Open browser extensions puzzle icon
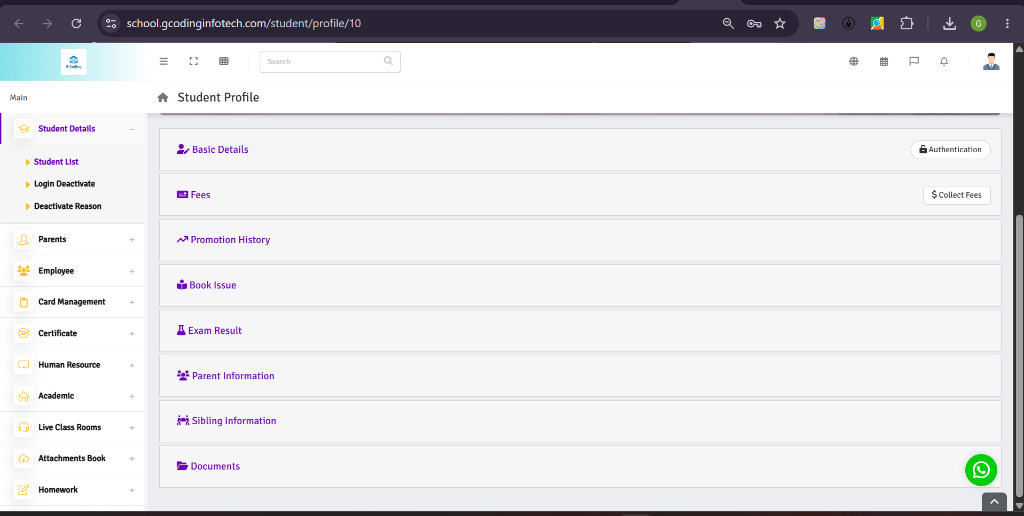Viewport: 1024px width, 516px height. tap(906, 24)
